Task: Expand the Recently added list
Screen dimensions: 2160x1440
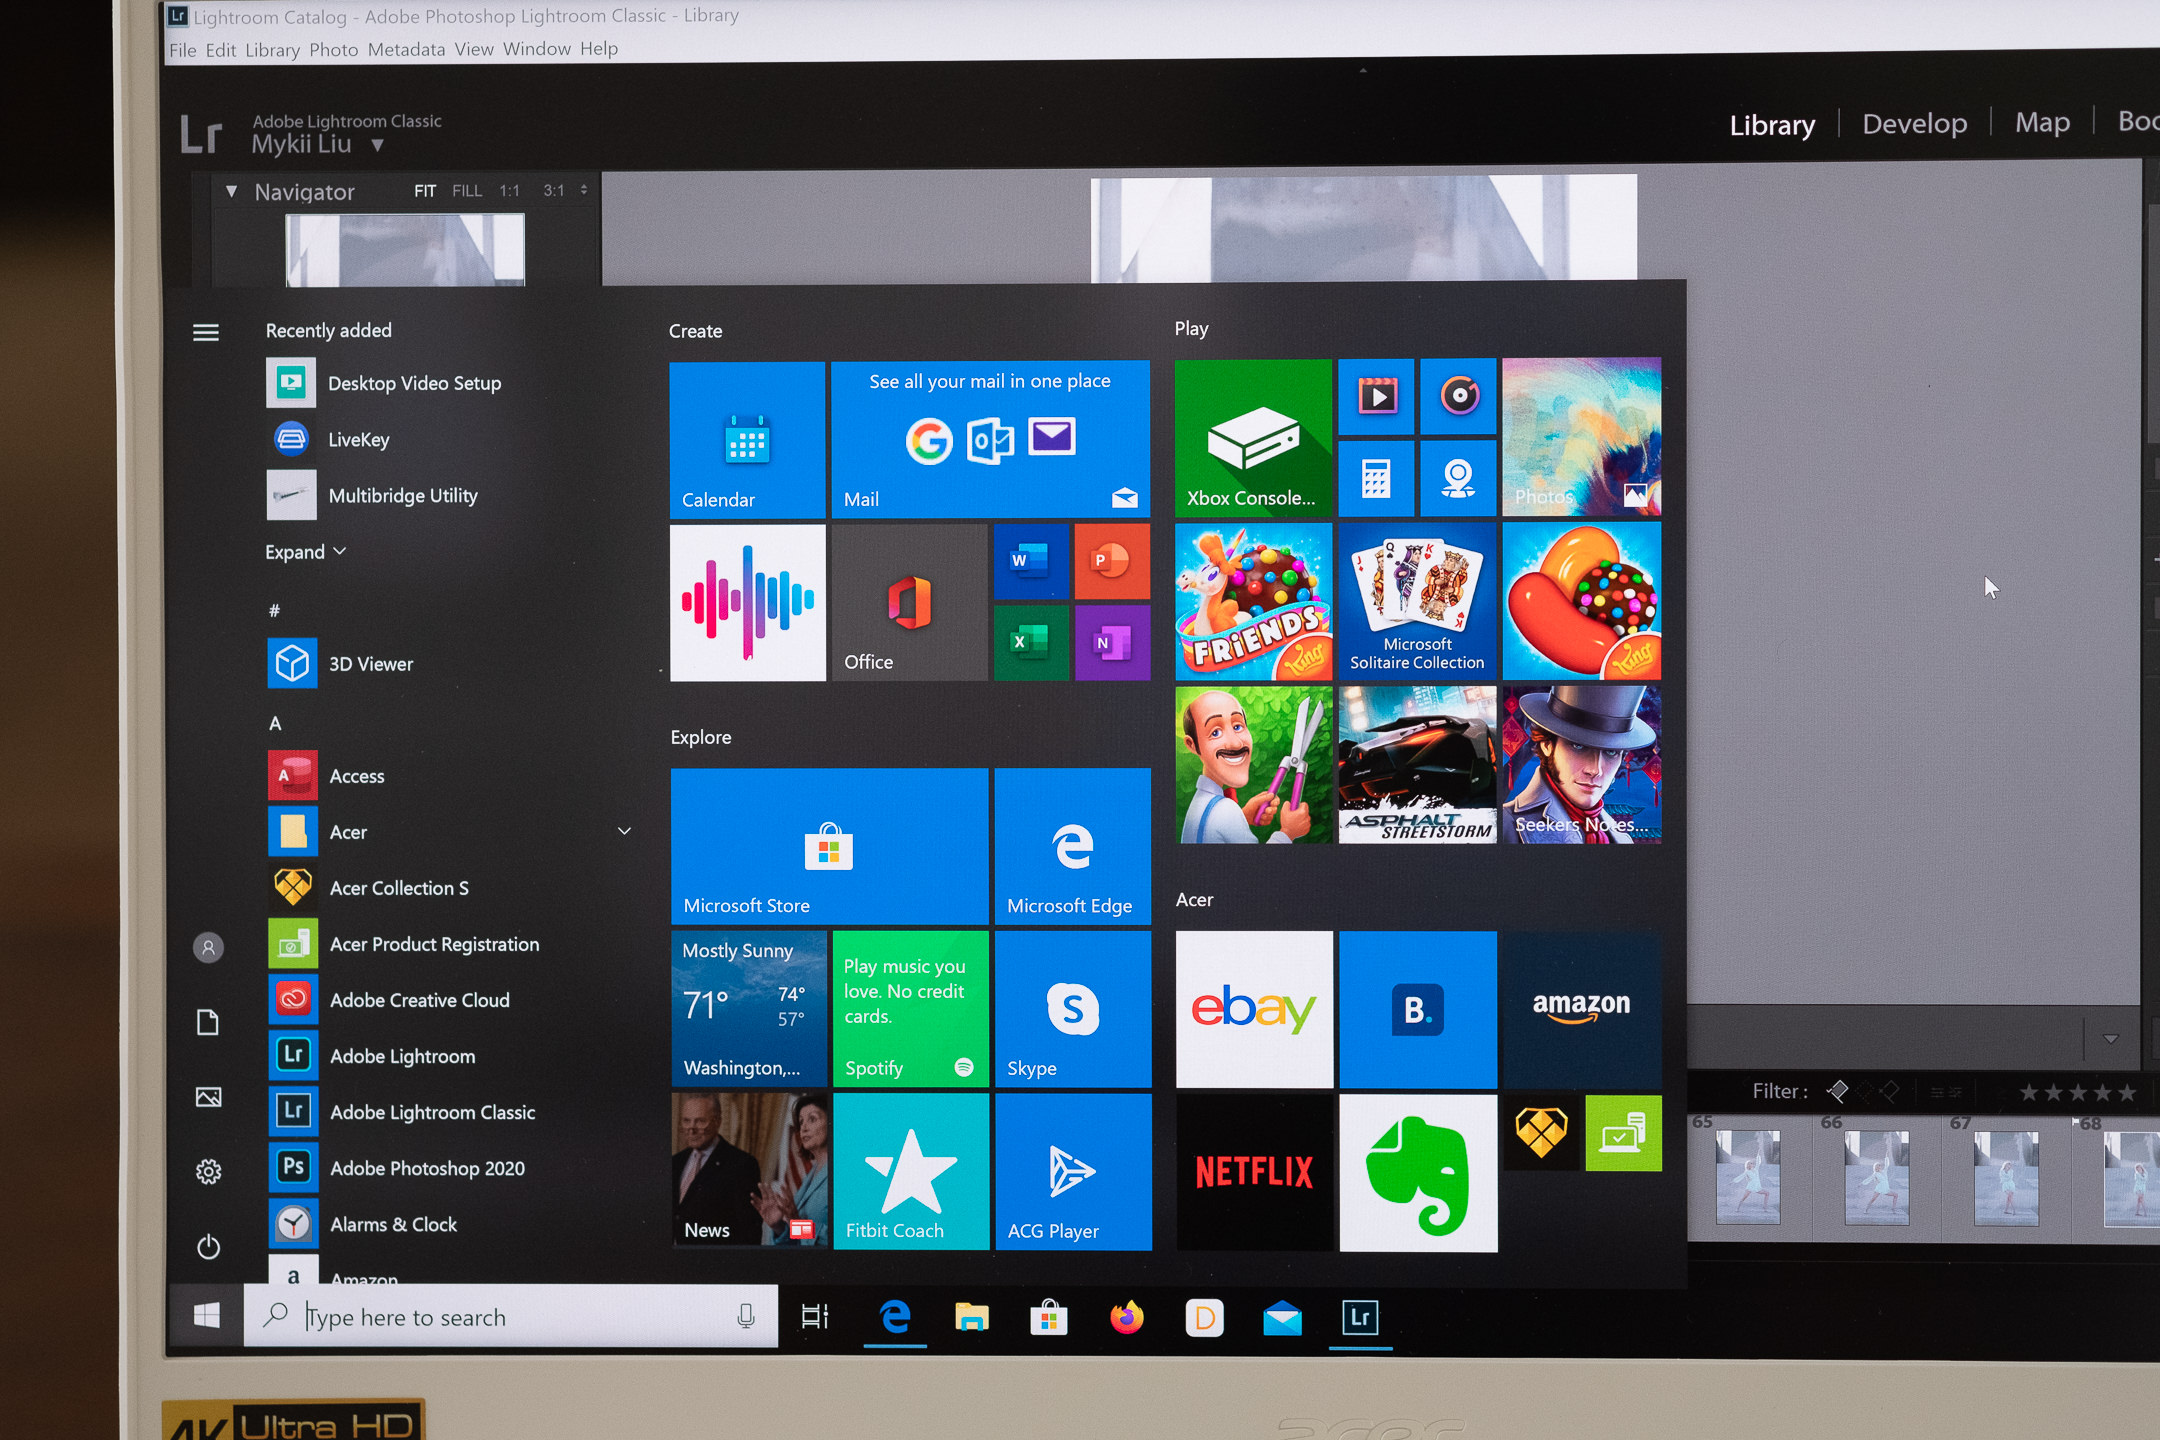Action: pos(305,552)
